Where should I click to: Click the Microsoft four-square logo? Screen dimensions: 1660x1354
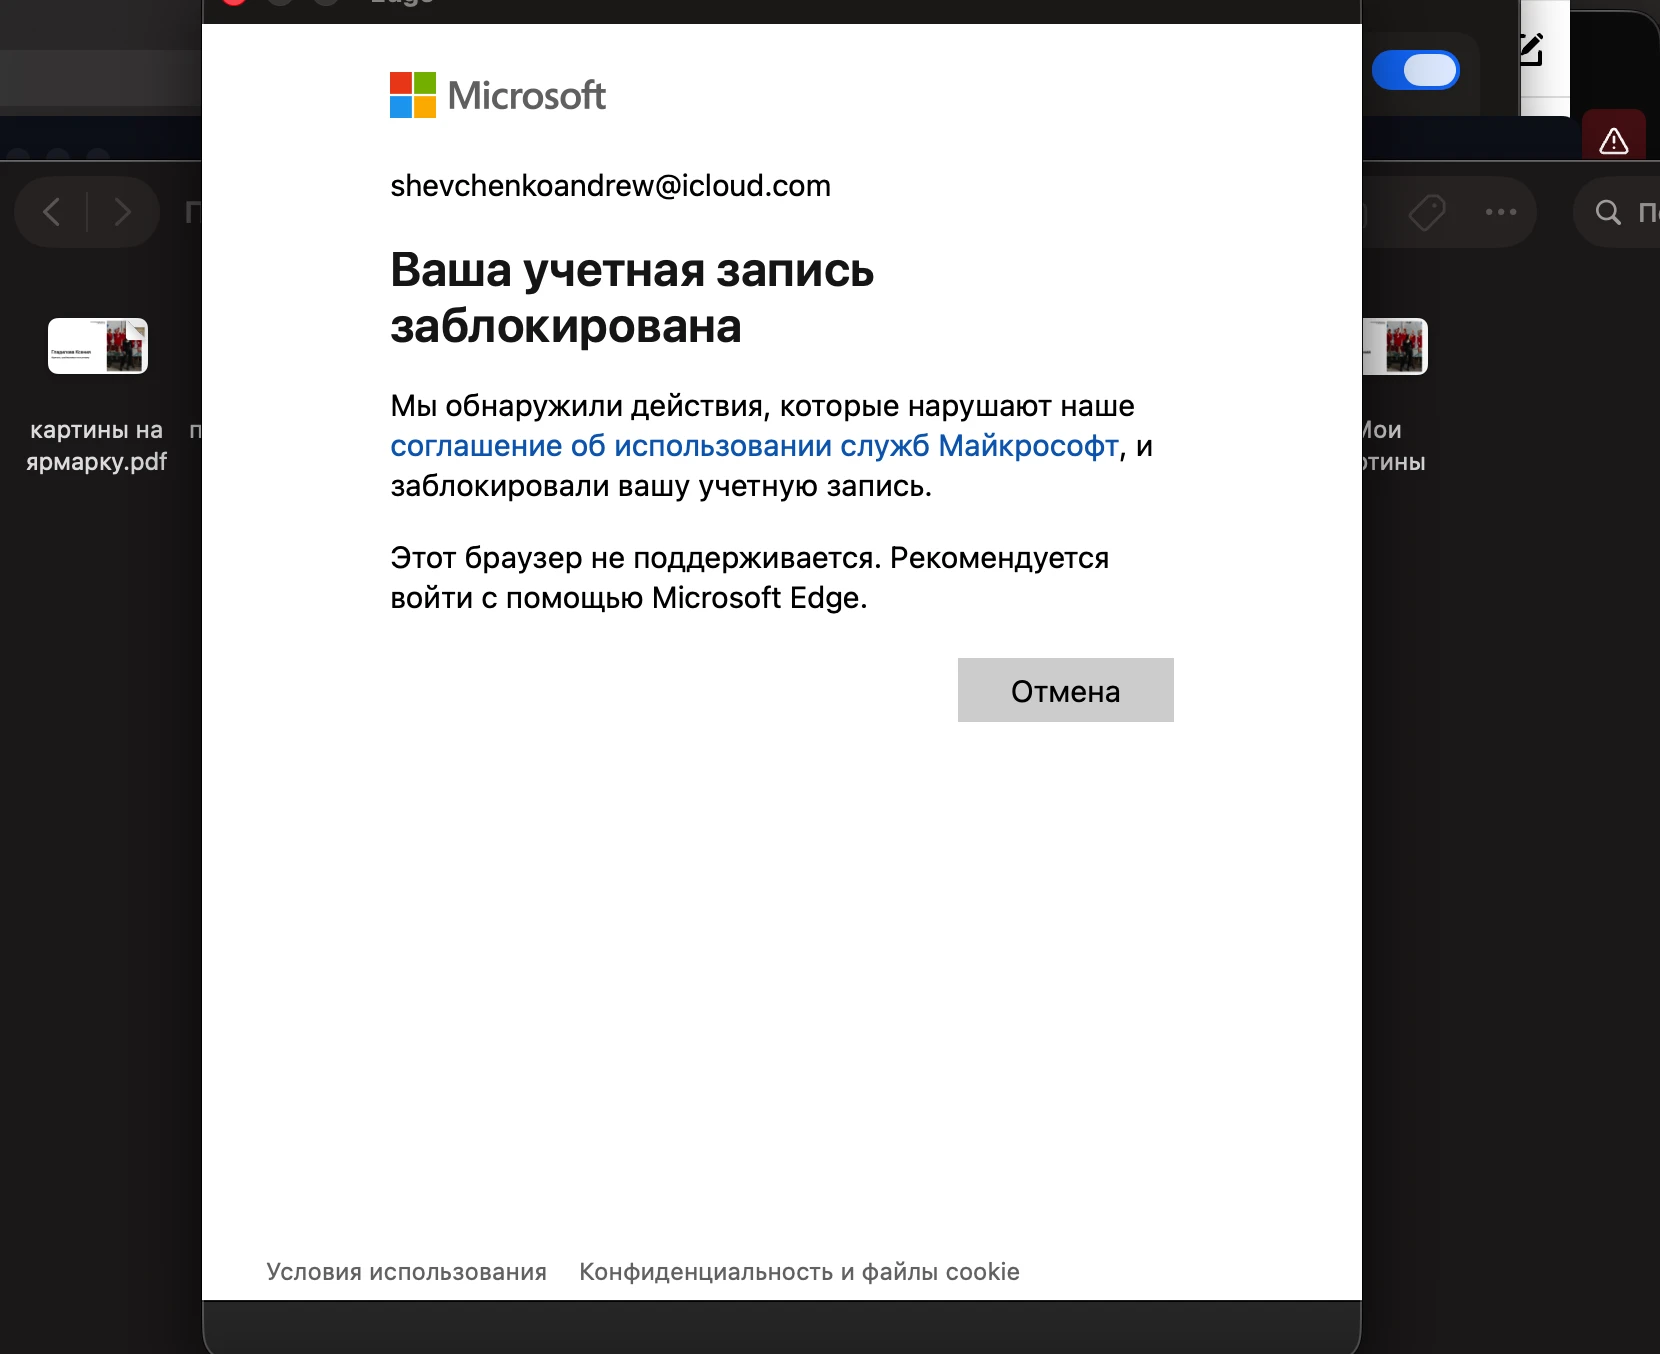tap(412, 95)
